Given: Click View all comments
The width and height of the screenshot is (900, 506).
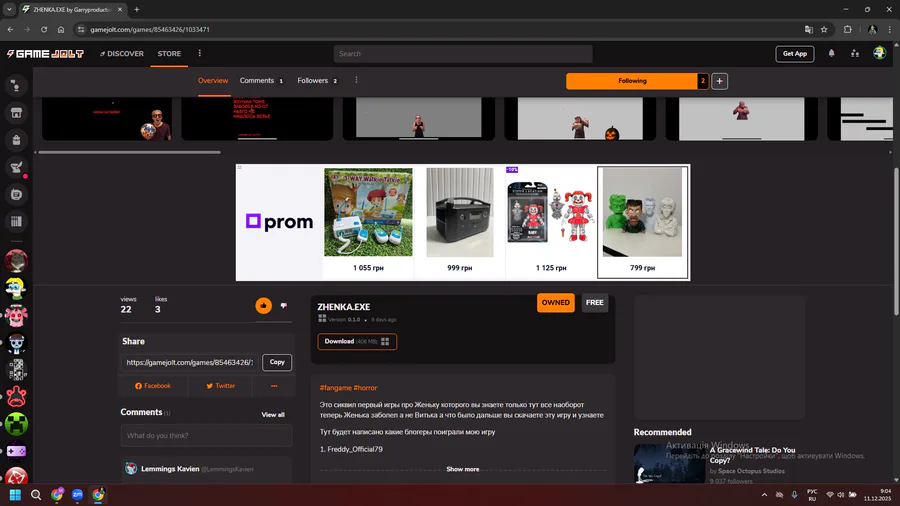Looking at the screenshot, I should [273, 415].
